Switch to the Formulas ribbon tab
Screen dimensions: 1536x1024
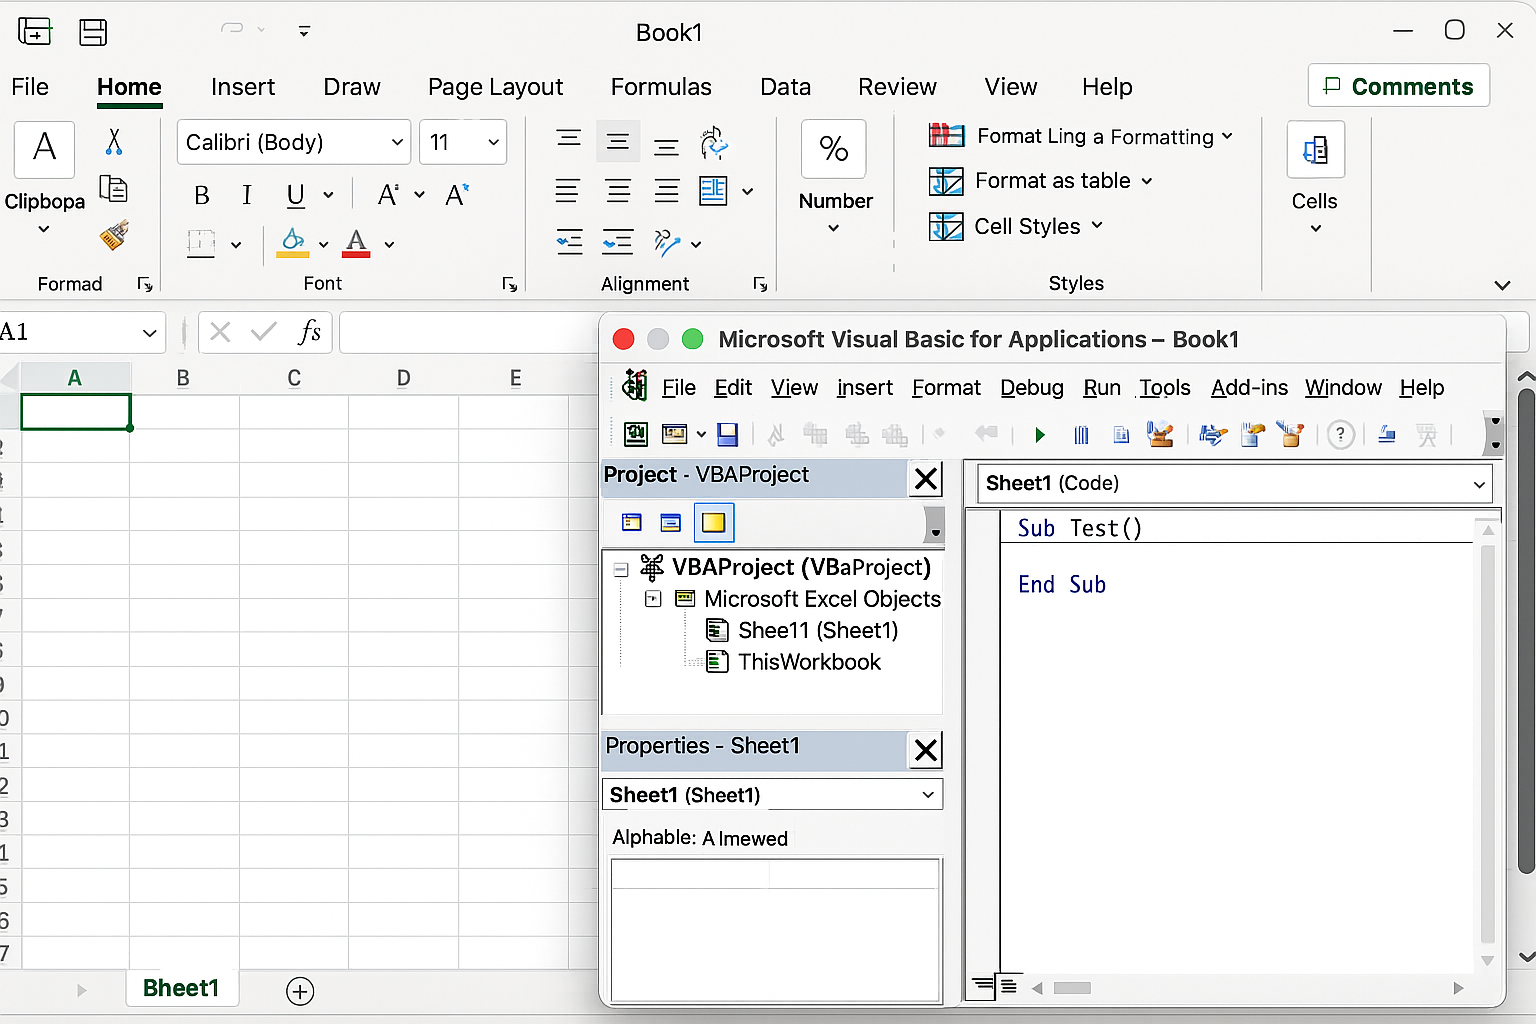(661, 87)
